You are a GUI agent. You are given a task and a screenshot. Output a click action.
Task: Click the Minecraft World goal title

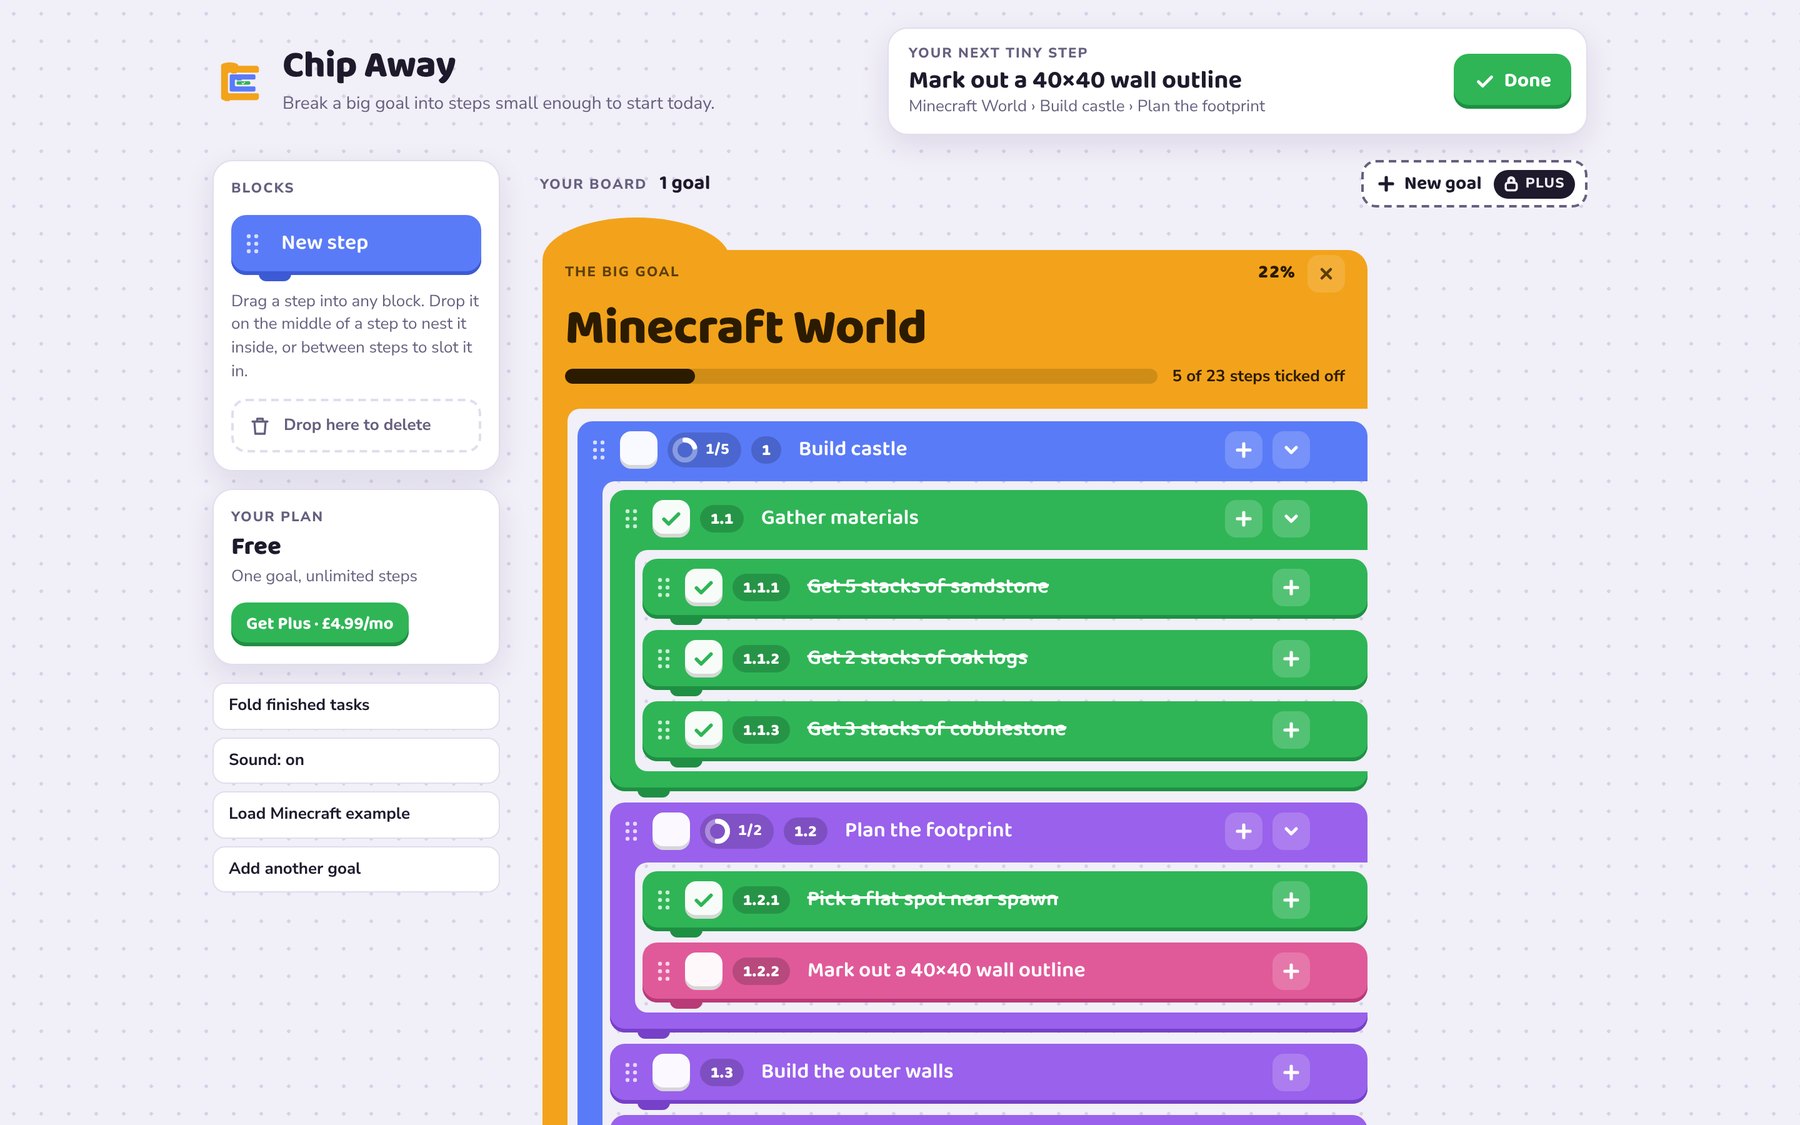[746, 327]
